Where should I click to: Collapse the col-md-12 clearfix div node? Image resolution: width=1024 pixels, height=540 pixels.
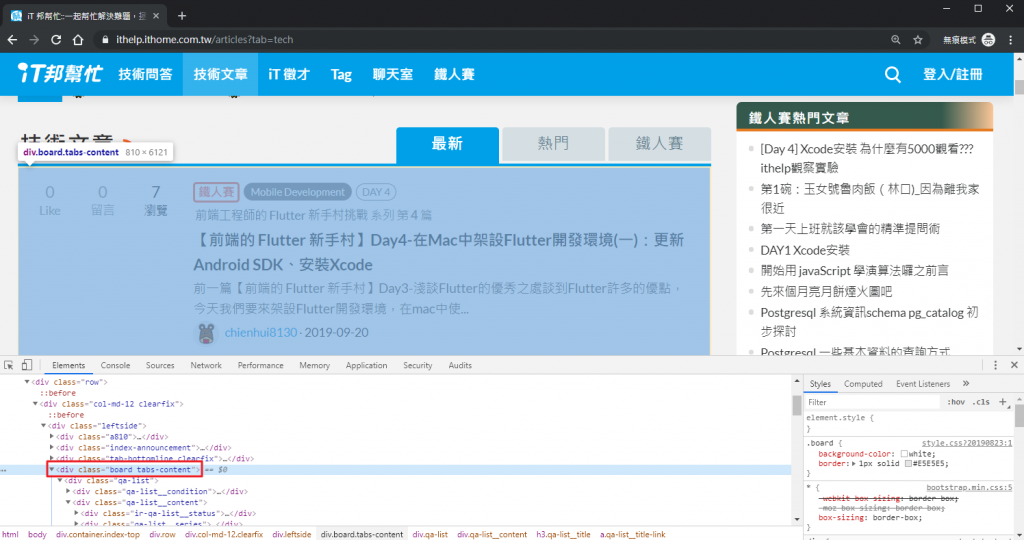[35, 404]
